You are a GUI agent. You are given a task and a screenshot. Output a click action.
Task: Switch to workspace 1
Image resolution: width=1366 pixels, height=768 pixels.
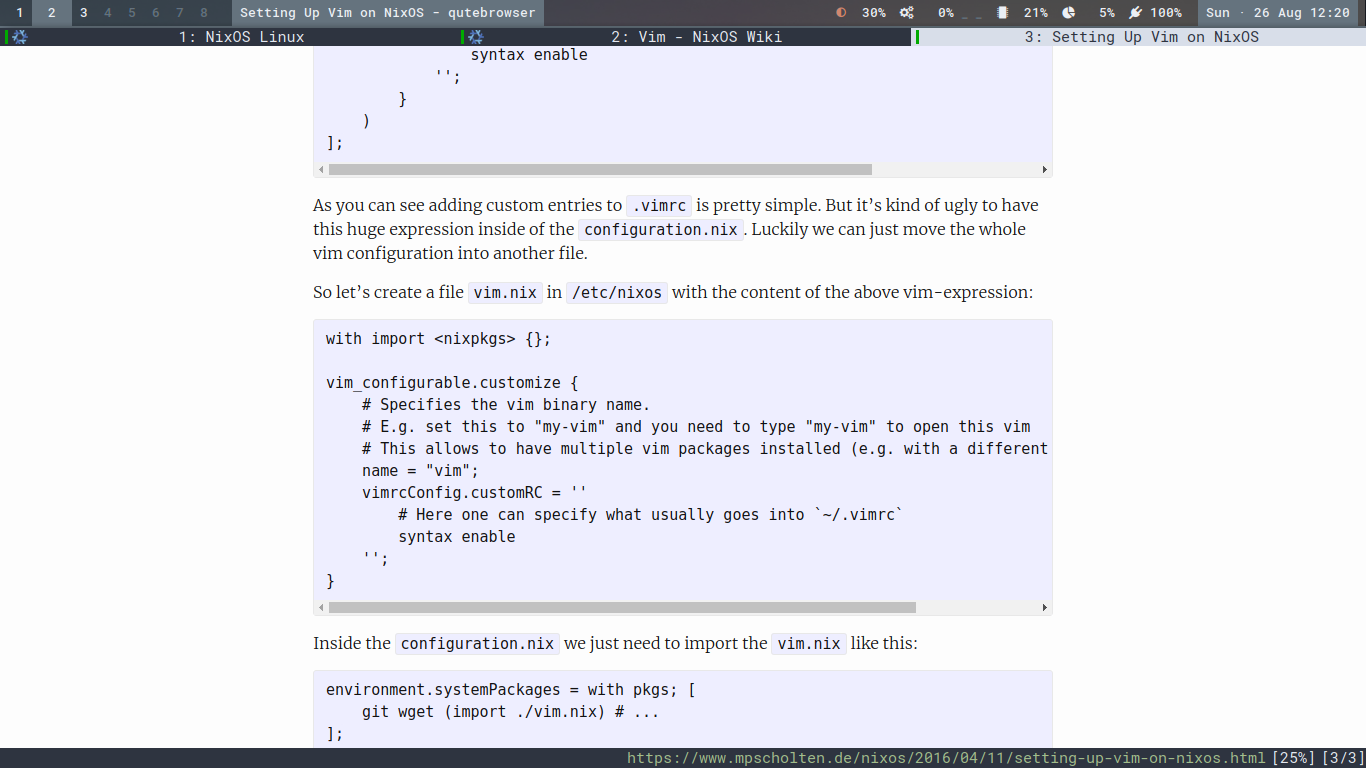tap(19, 13)
